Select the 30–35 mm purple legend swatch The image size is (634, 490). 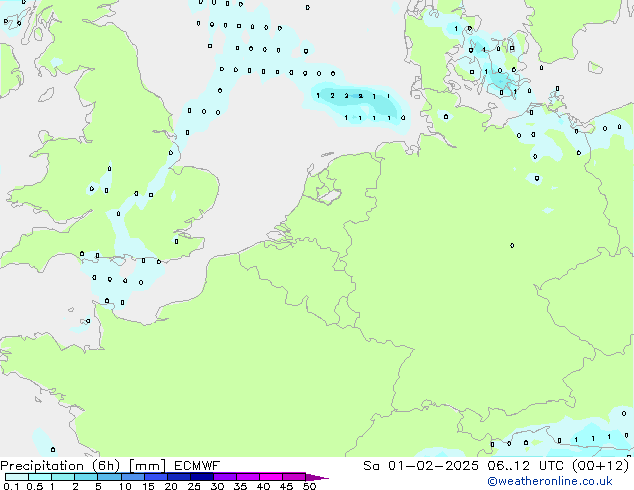point(225,477)
